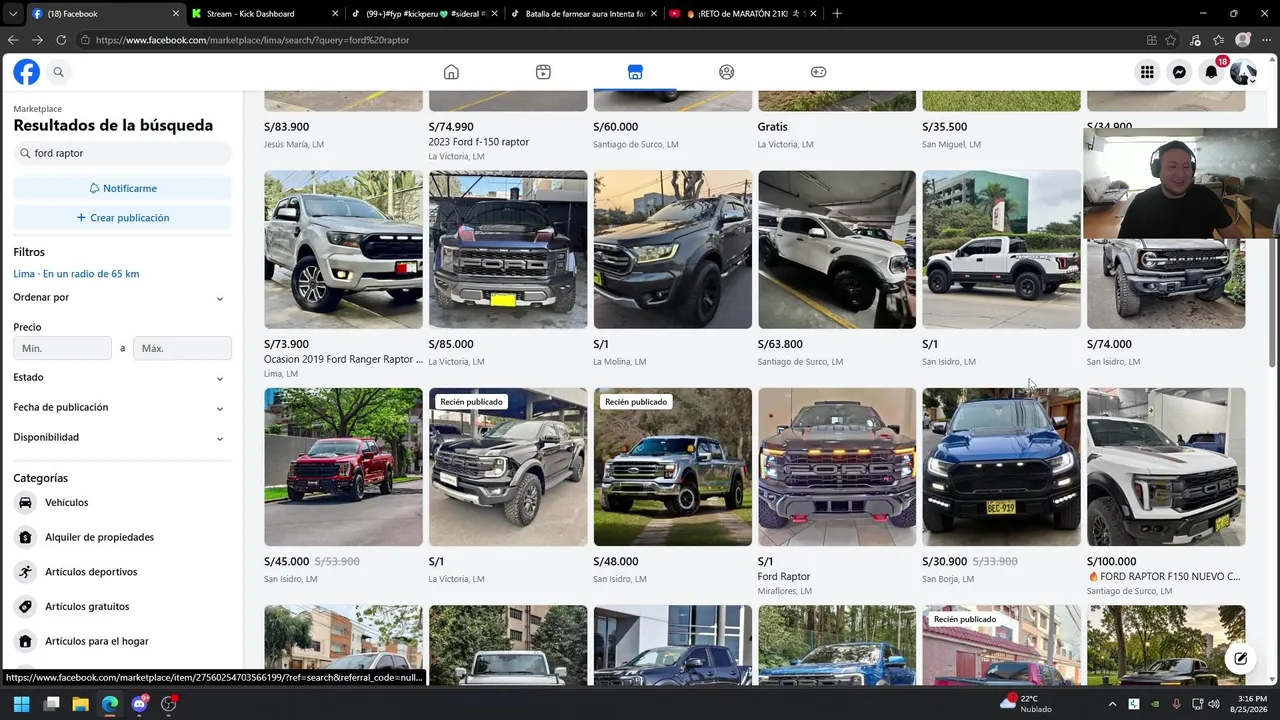This screenshot has width=1280, height=720.
Task: Open the S/30.900 San Borja listing photo
Action: pyautogui.click(x=1001, y=467)
